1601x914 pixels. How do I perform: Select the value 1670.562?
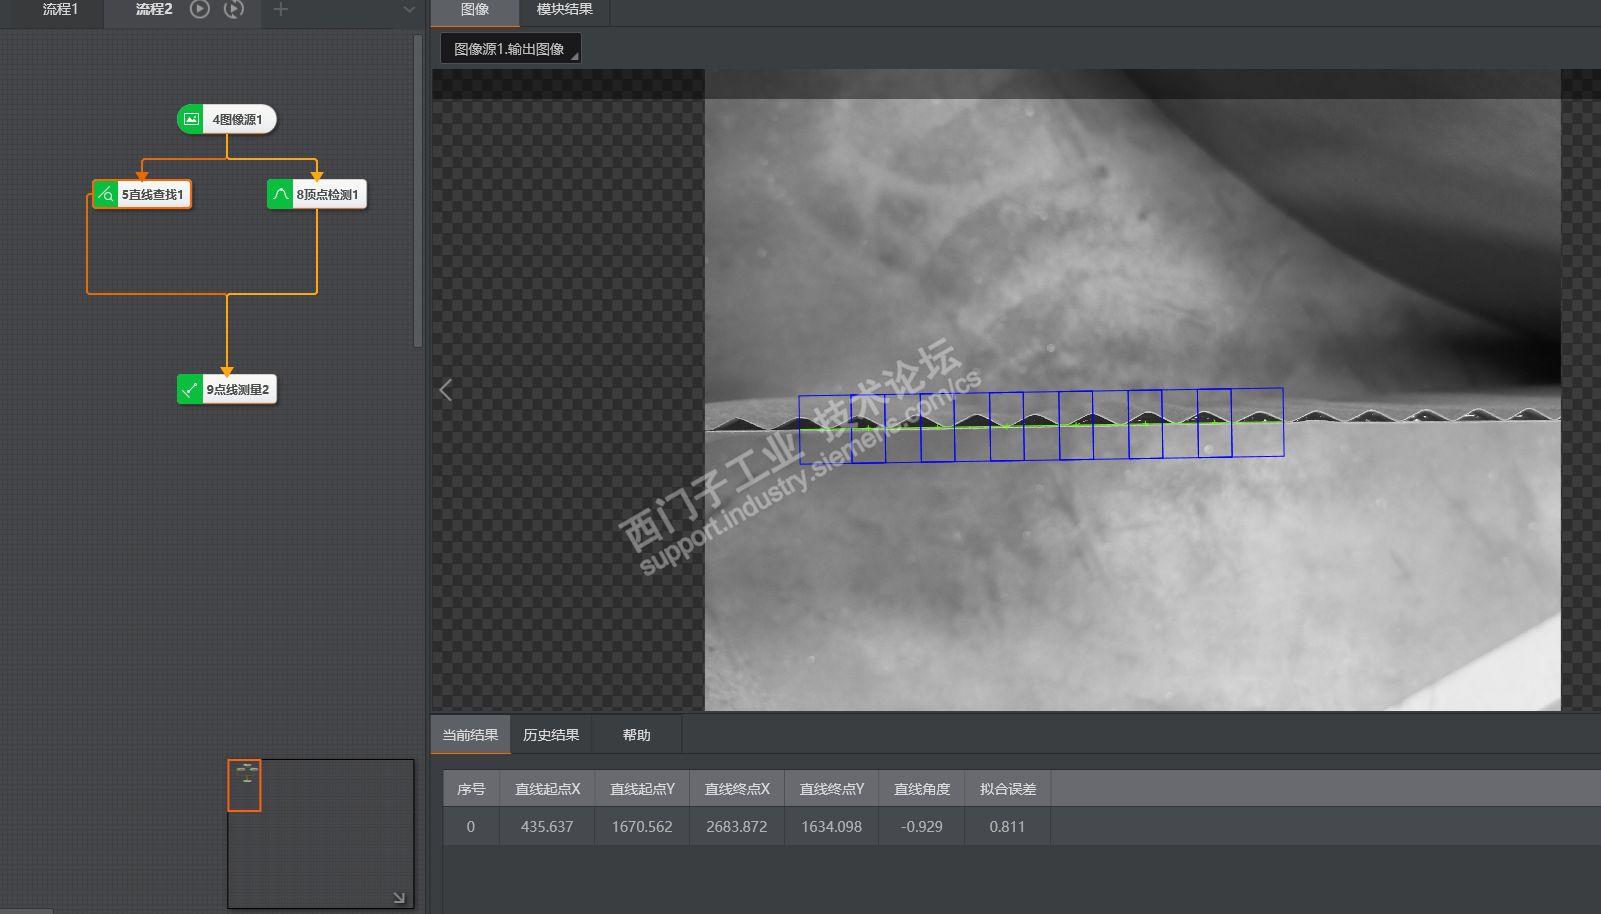click(x=642, y=827)
